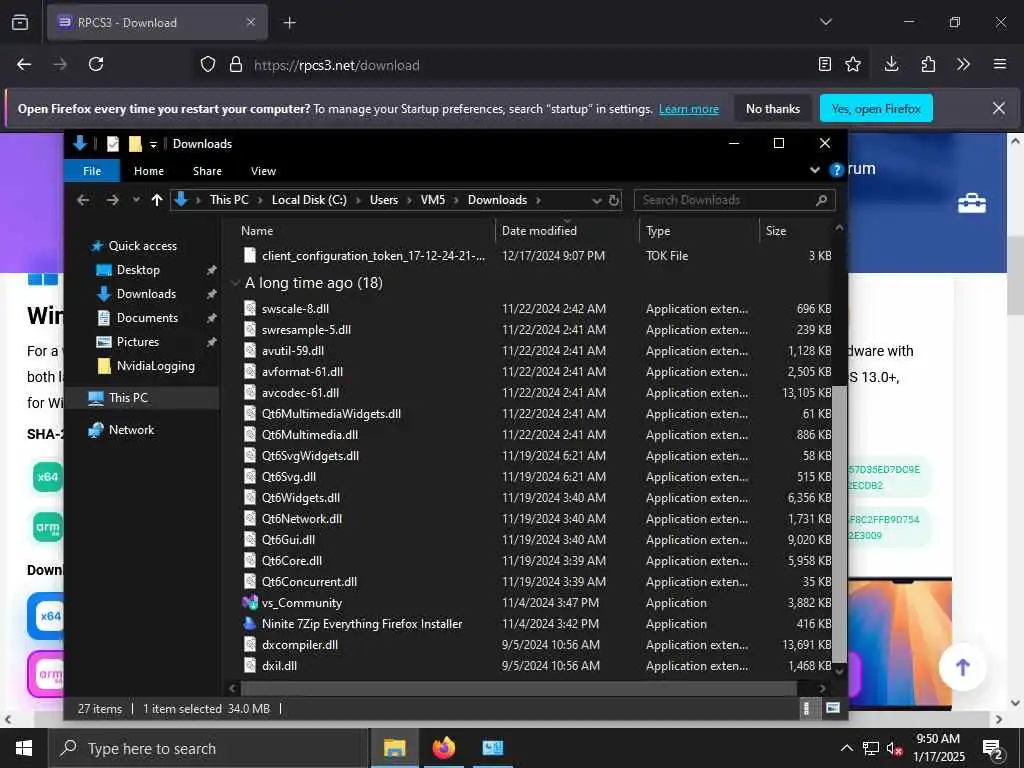
Task: Show hidden system tray icons
Action: tap(846, 748)
